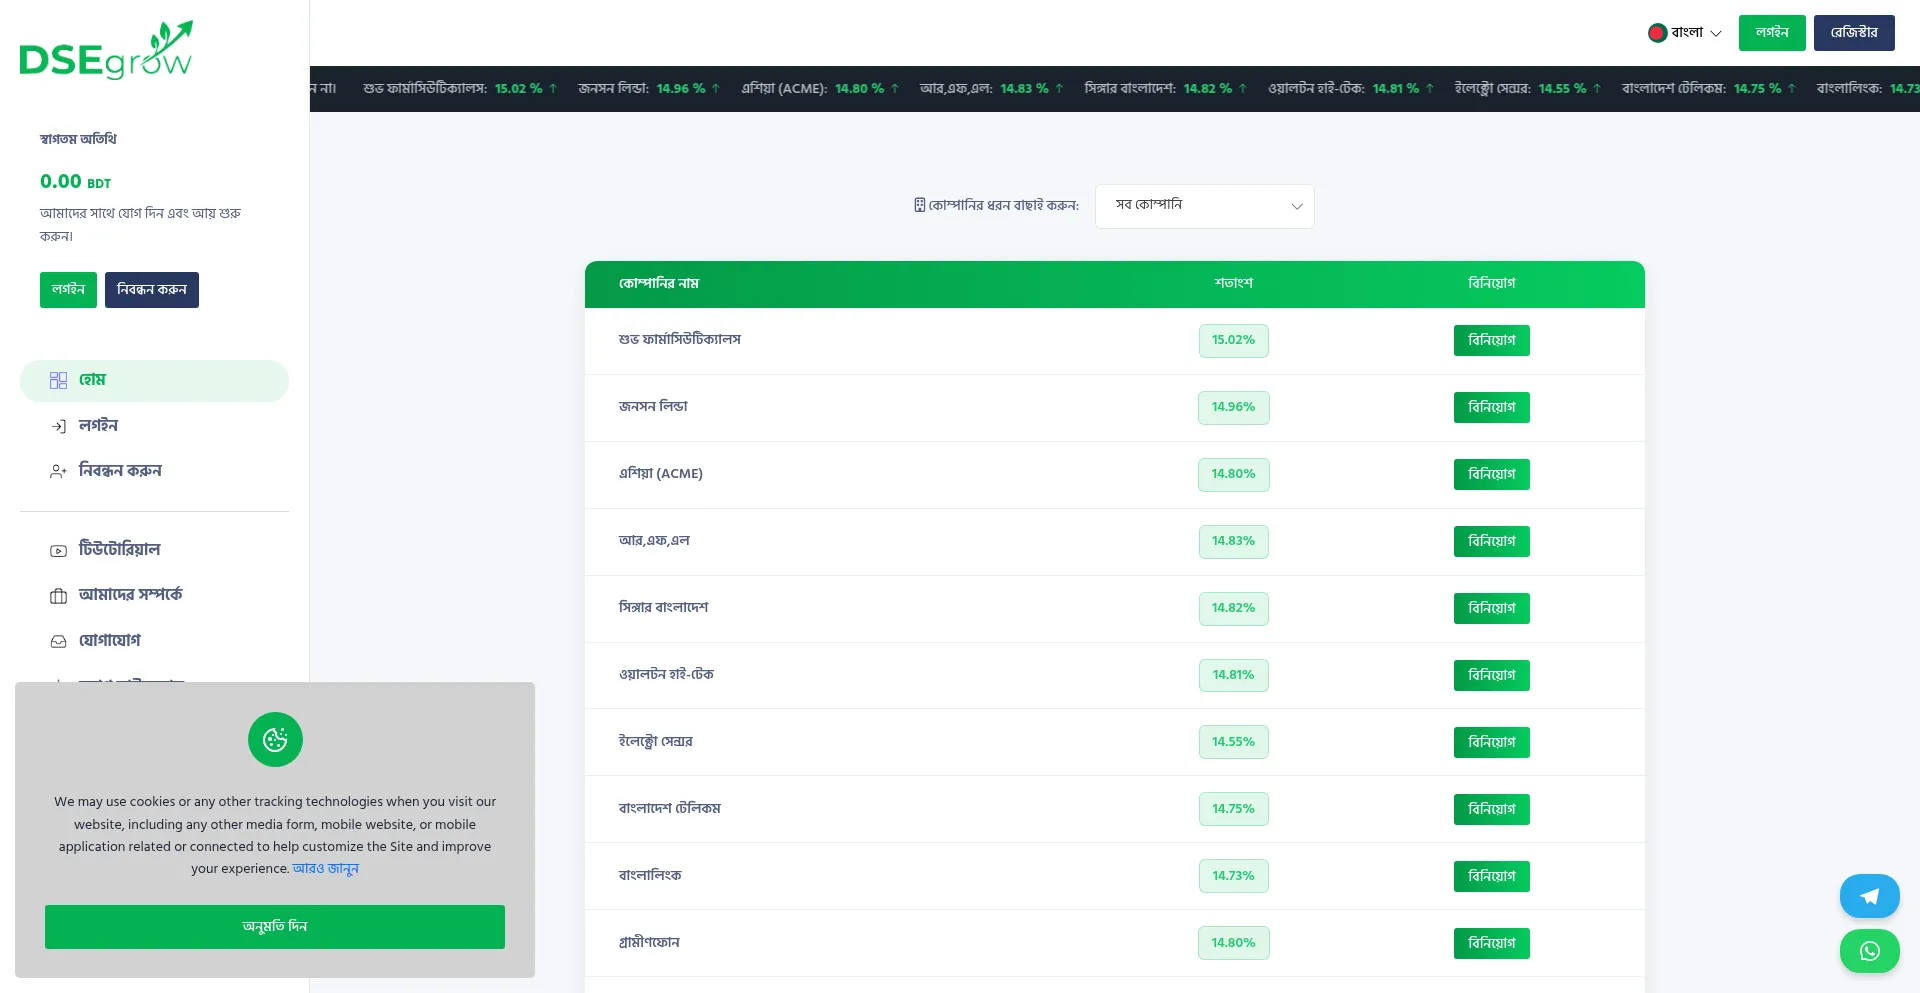The image size is (1920, 993).
Task: Click the 15.02% percentage badge for শুভ ফার্মাসিউটিক্যালস
Action: coord(1233,340)
